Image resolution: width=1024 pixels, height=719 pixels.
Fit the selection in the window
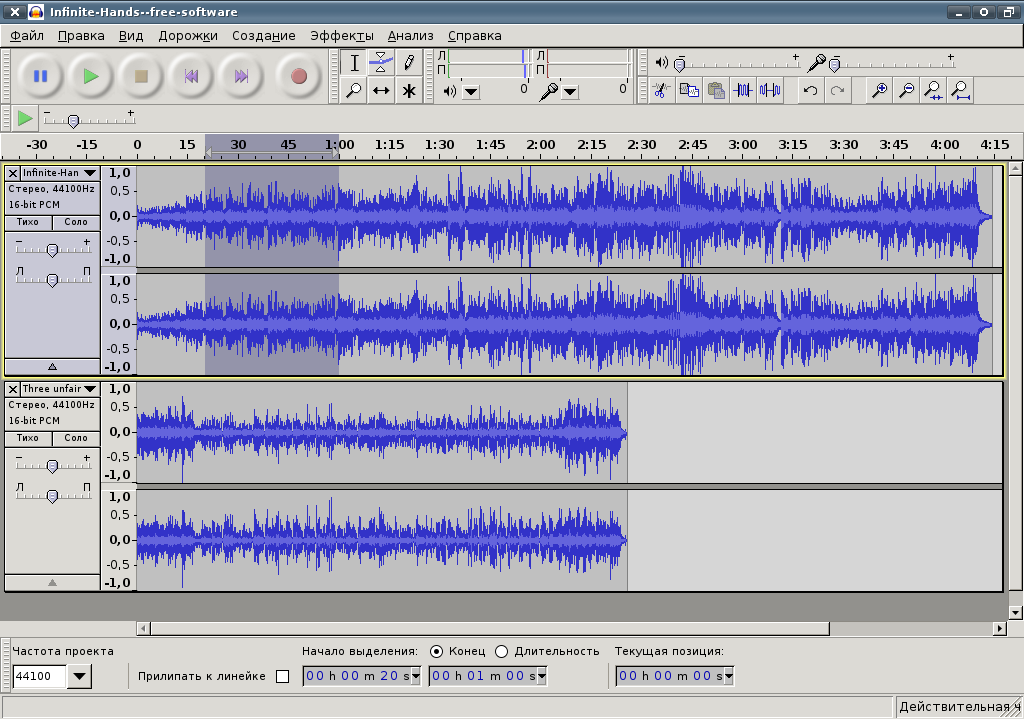pos(933,90)
